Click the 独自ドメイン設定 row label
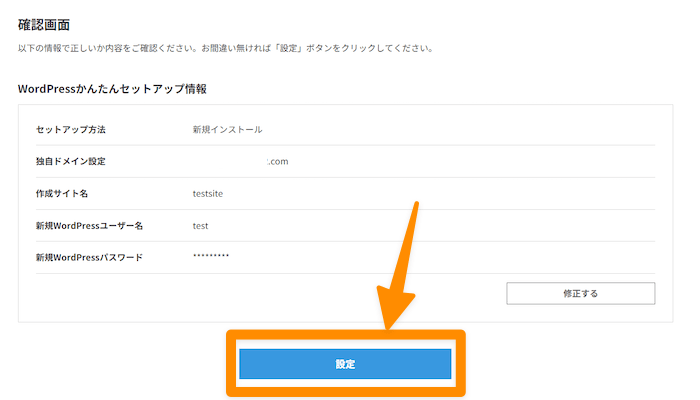Viewport: 700px width, 400px height. point(70,161)
